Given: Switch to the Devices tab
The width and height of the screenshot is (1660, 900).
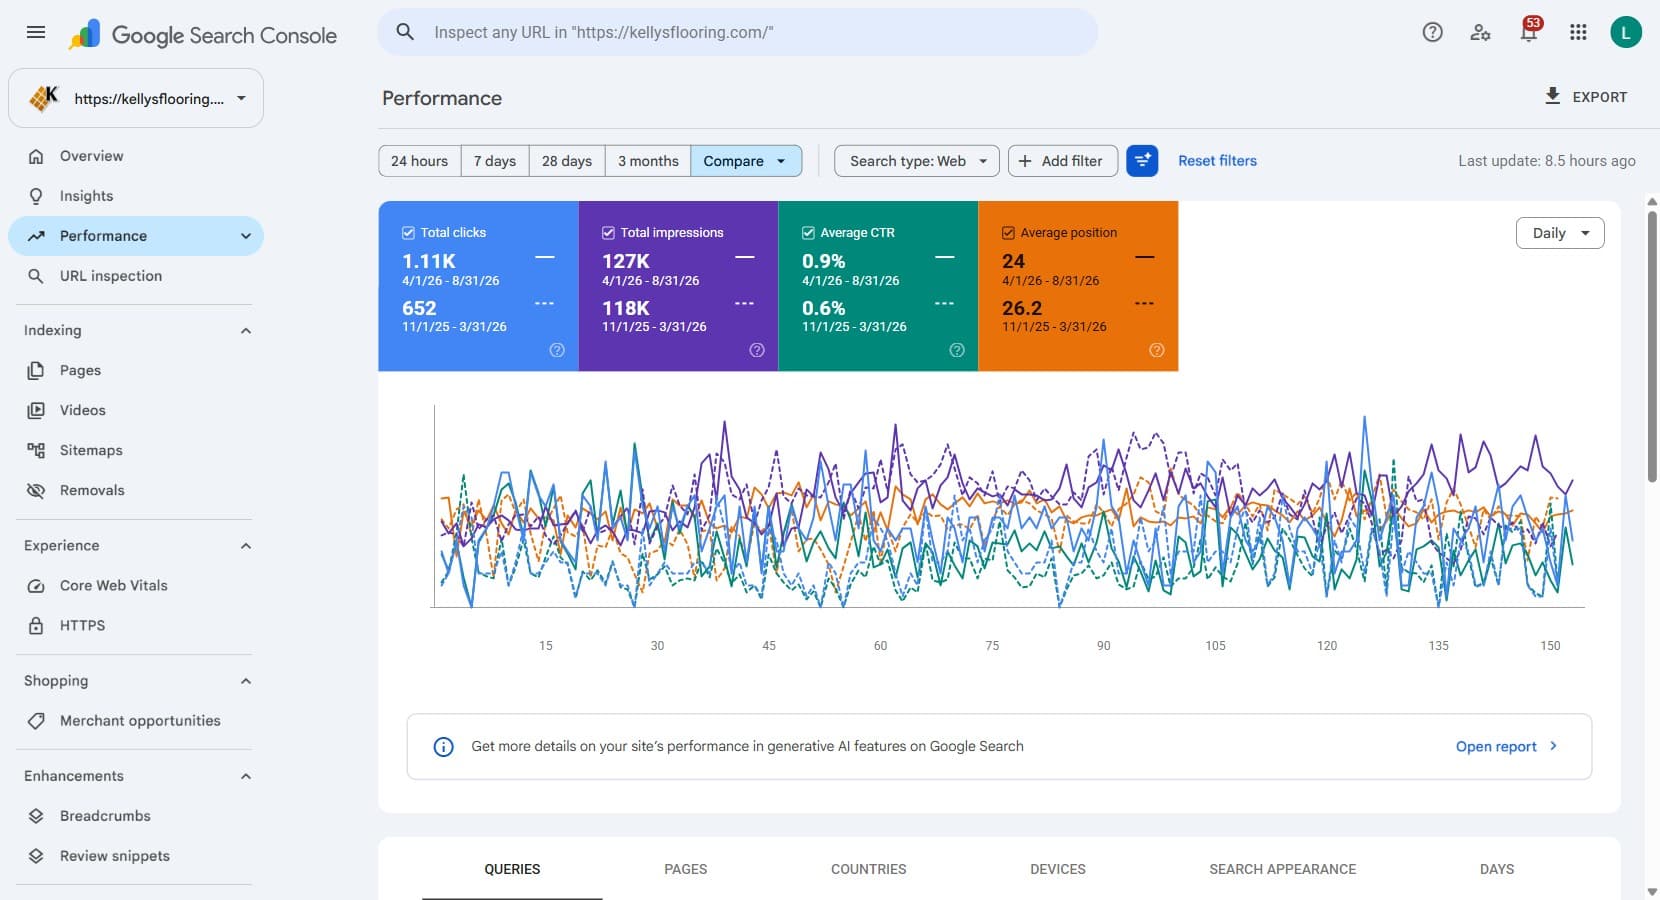Looking at the screenshot, I should coord(1058,869).
